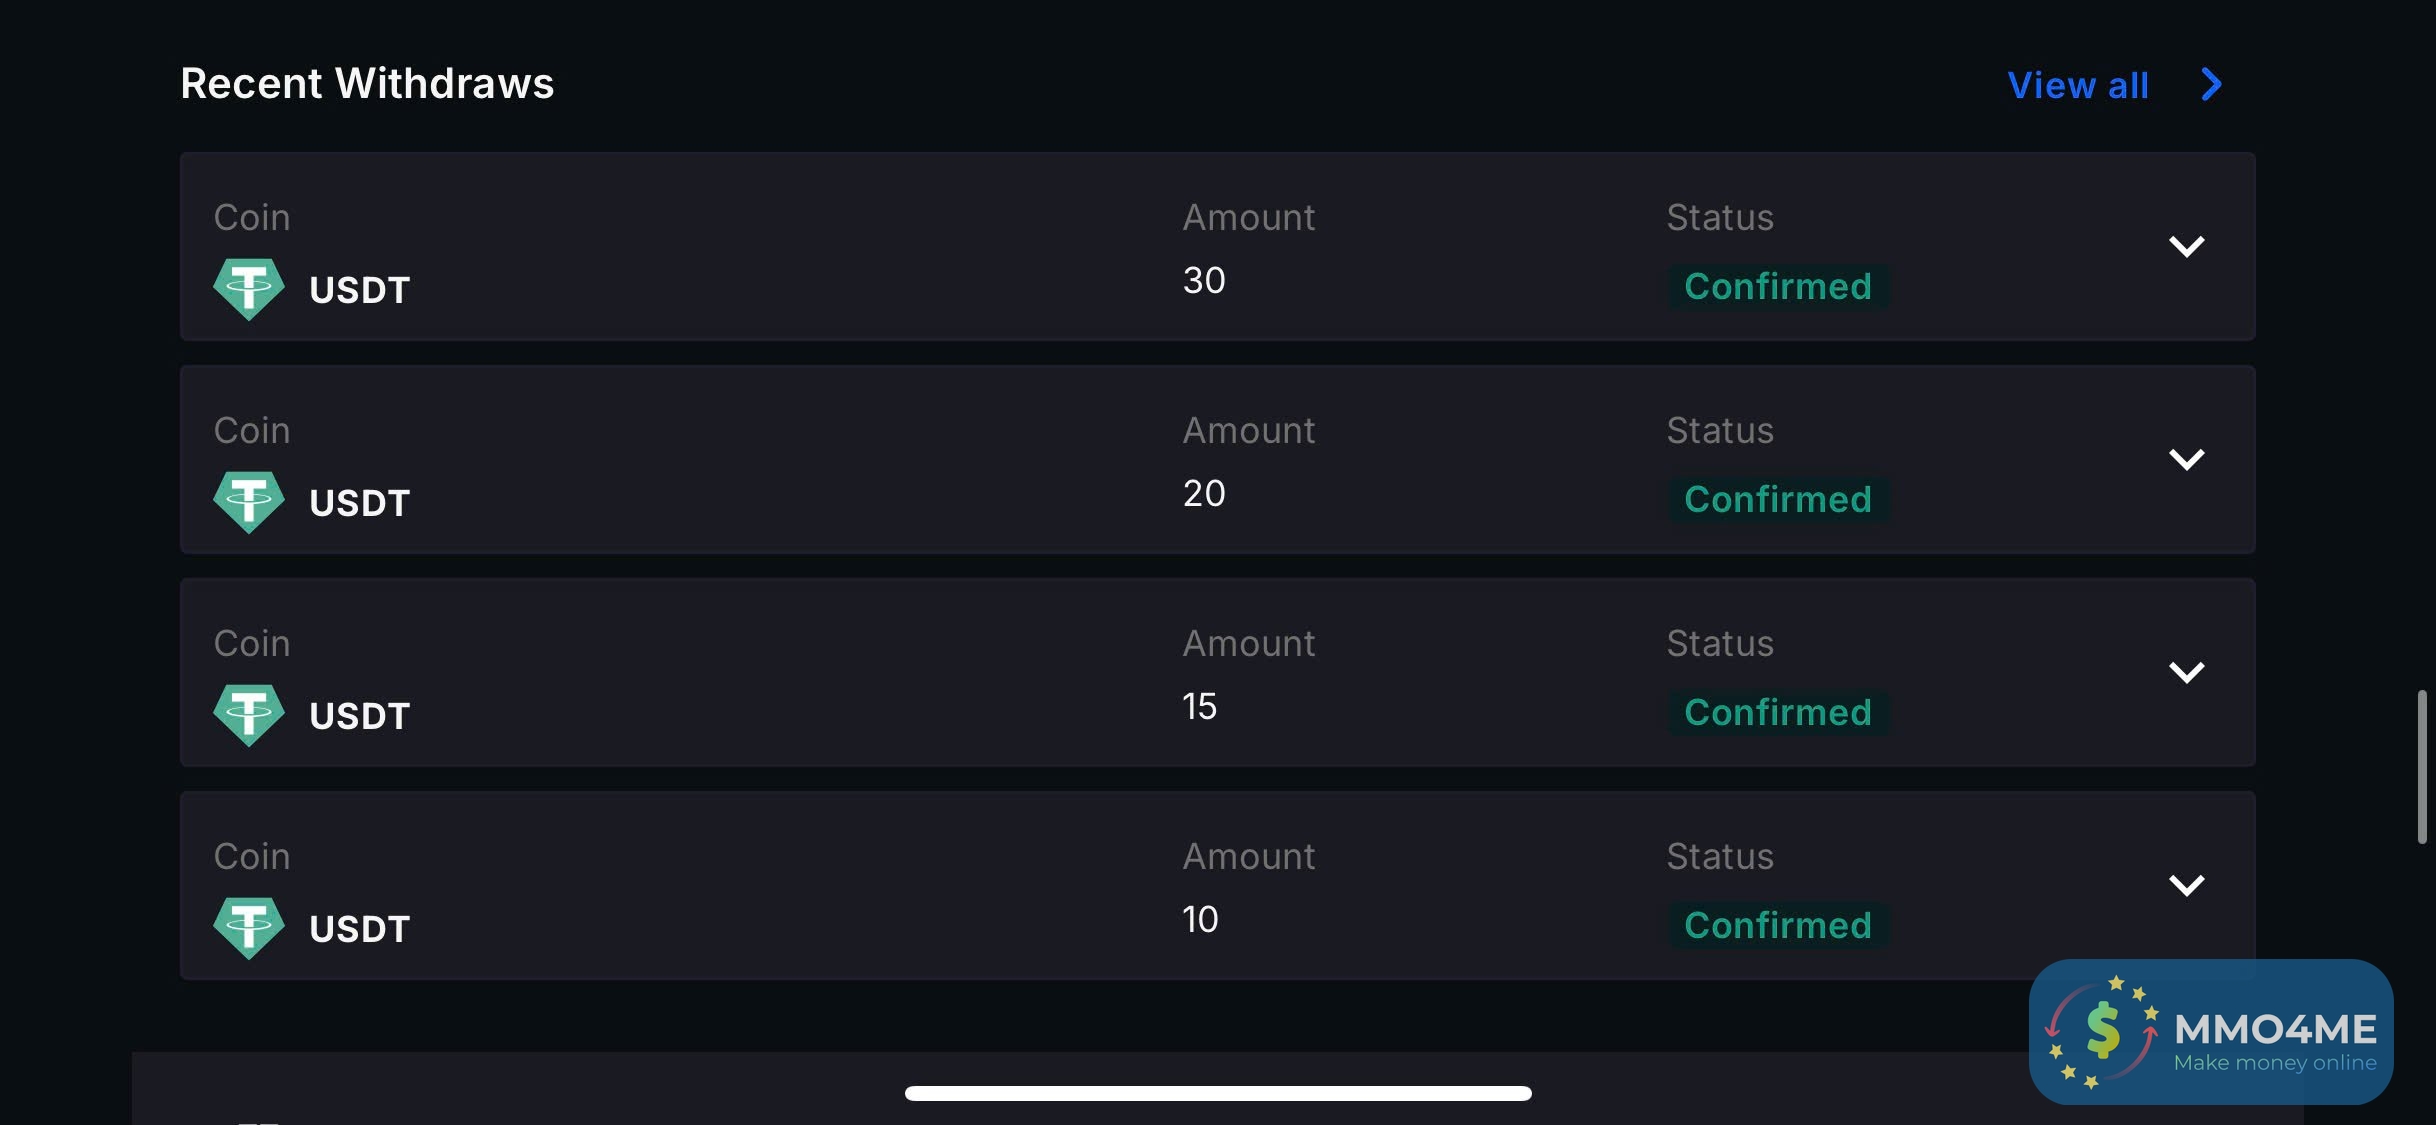Tap the home indicator bar at bottom

(x=1218, y=1093)
